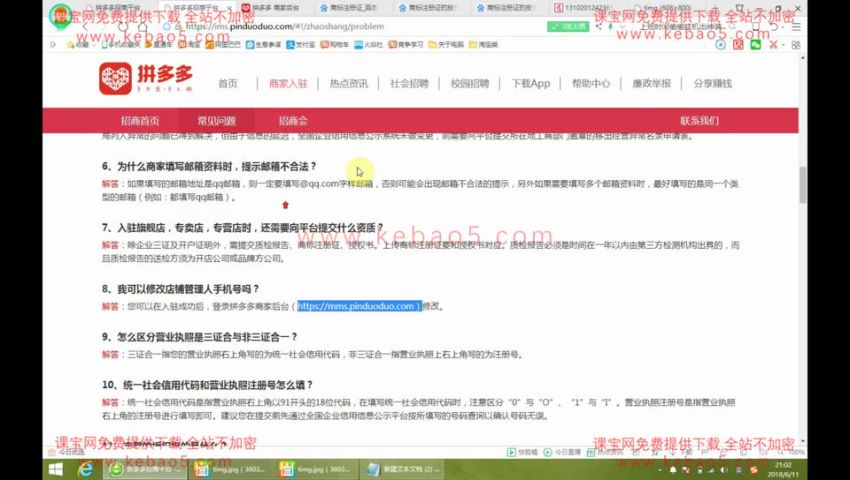Open 帮助中心 in the top navigation

pyautogui.click(x=591, y=84)
